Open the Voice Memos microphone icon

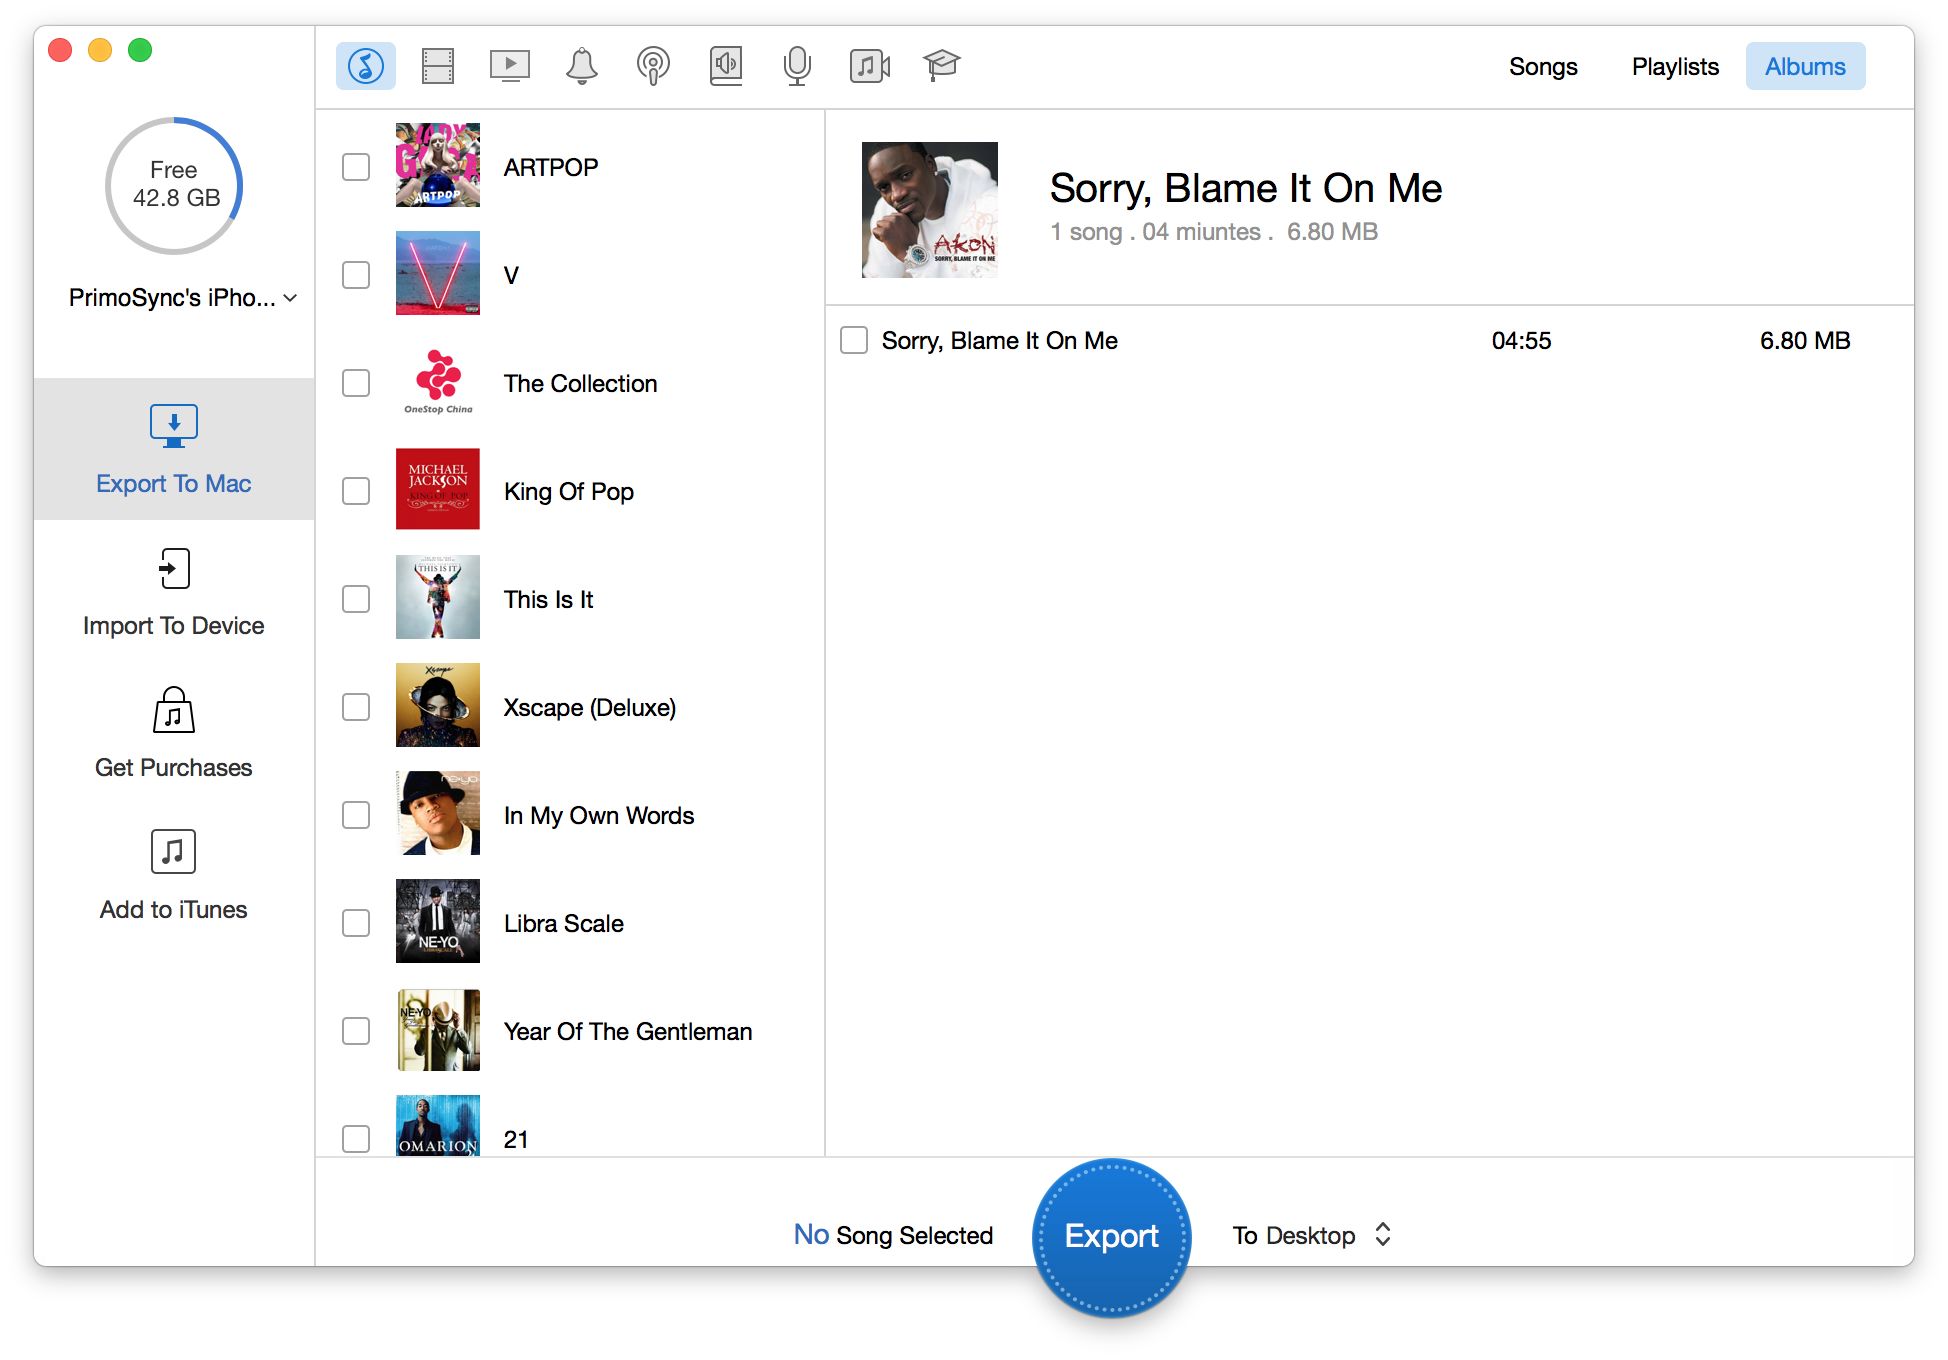797,66
